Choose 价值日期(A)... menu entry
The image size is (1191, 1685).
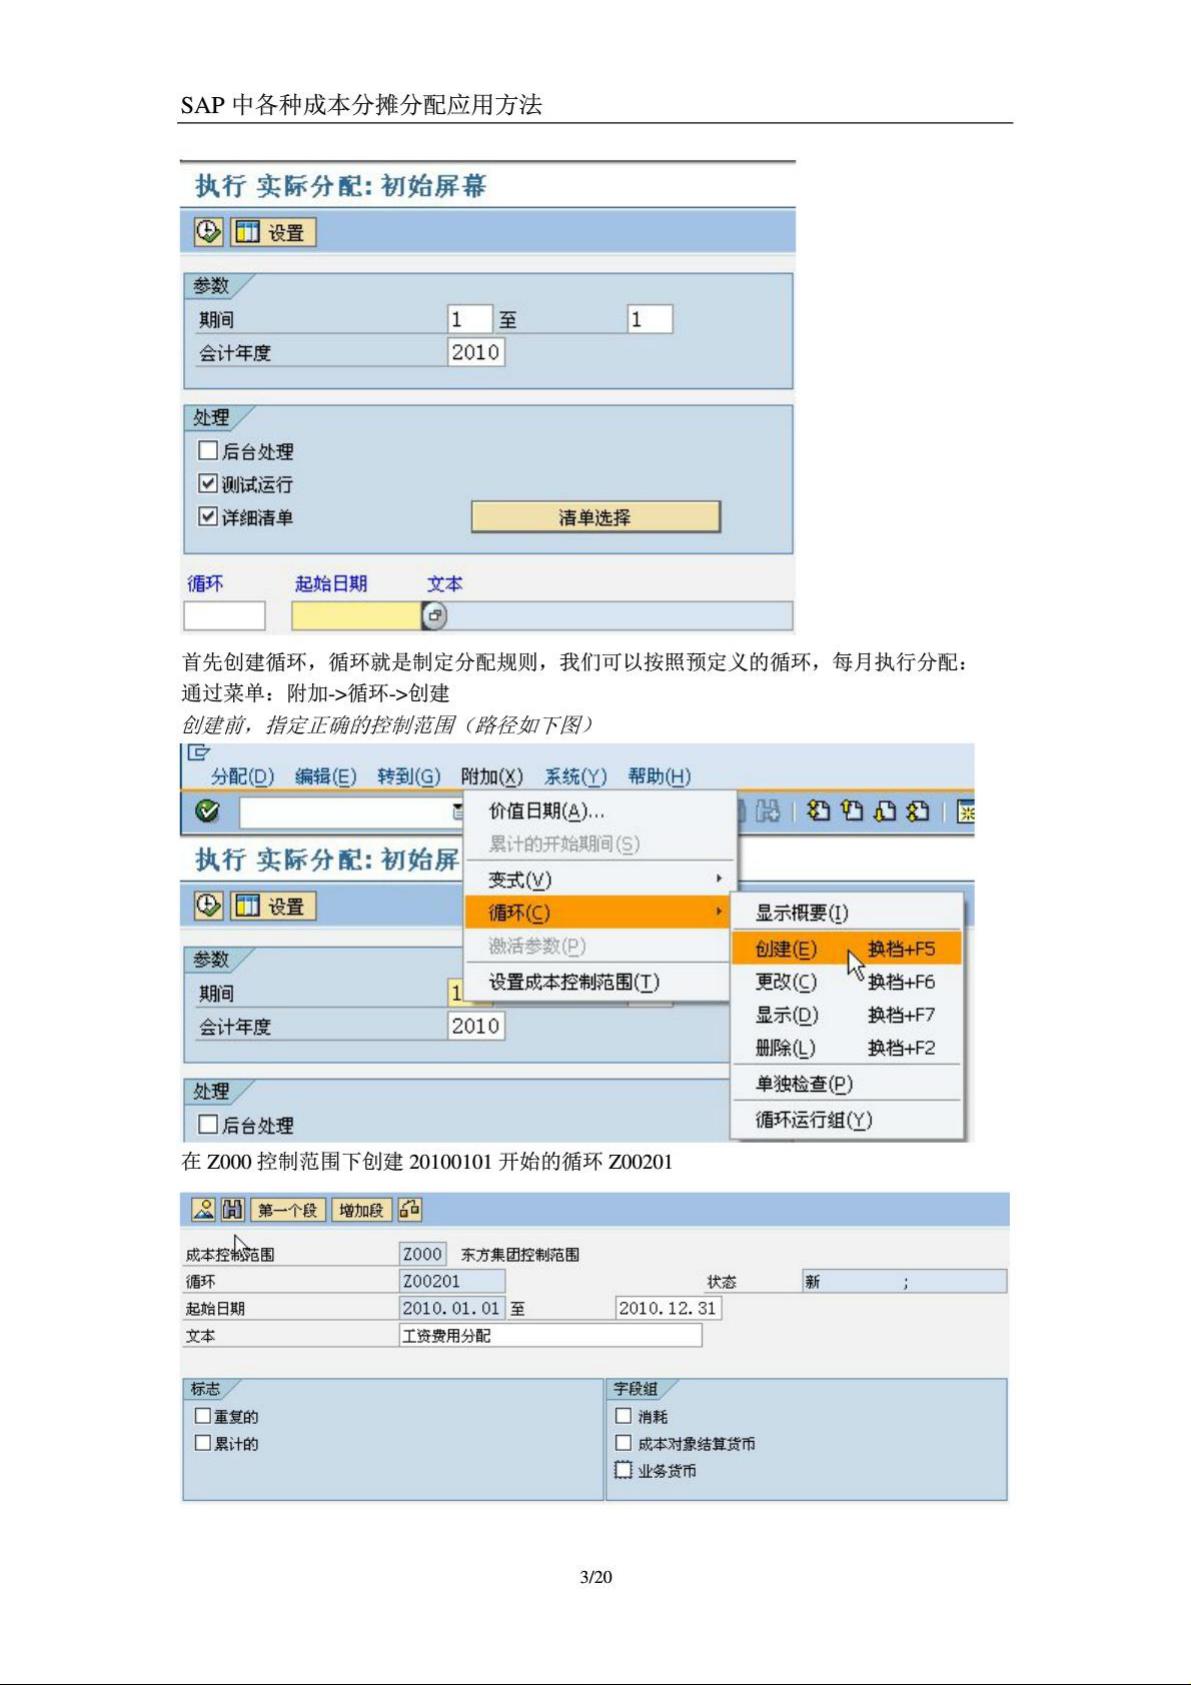pyautogui.click(x=598, y=811)
